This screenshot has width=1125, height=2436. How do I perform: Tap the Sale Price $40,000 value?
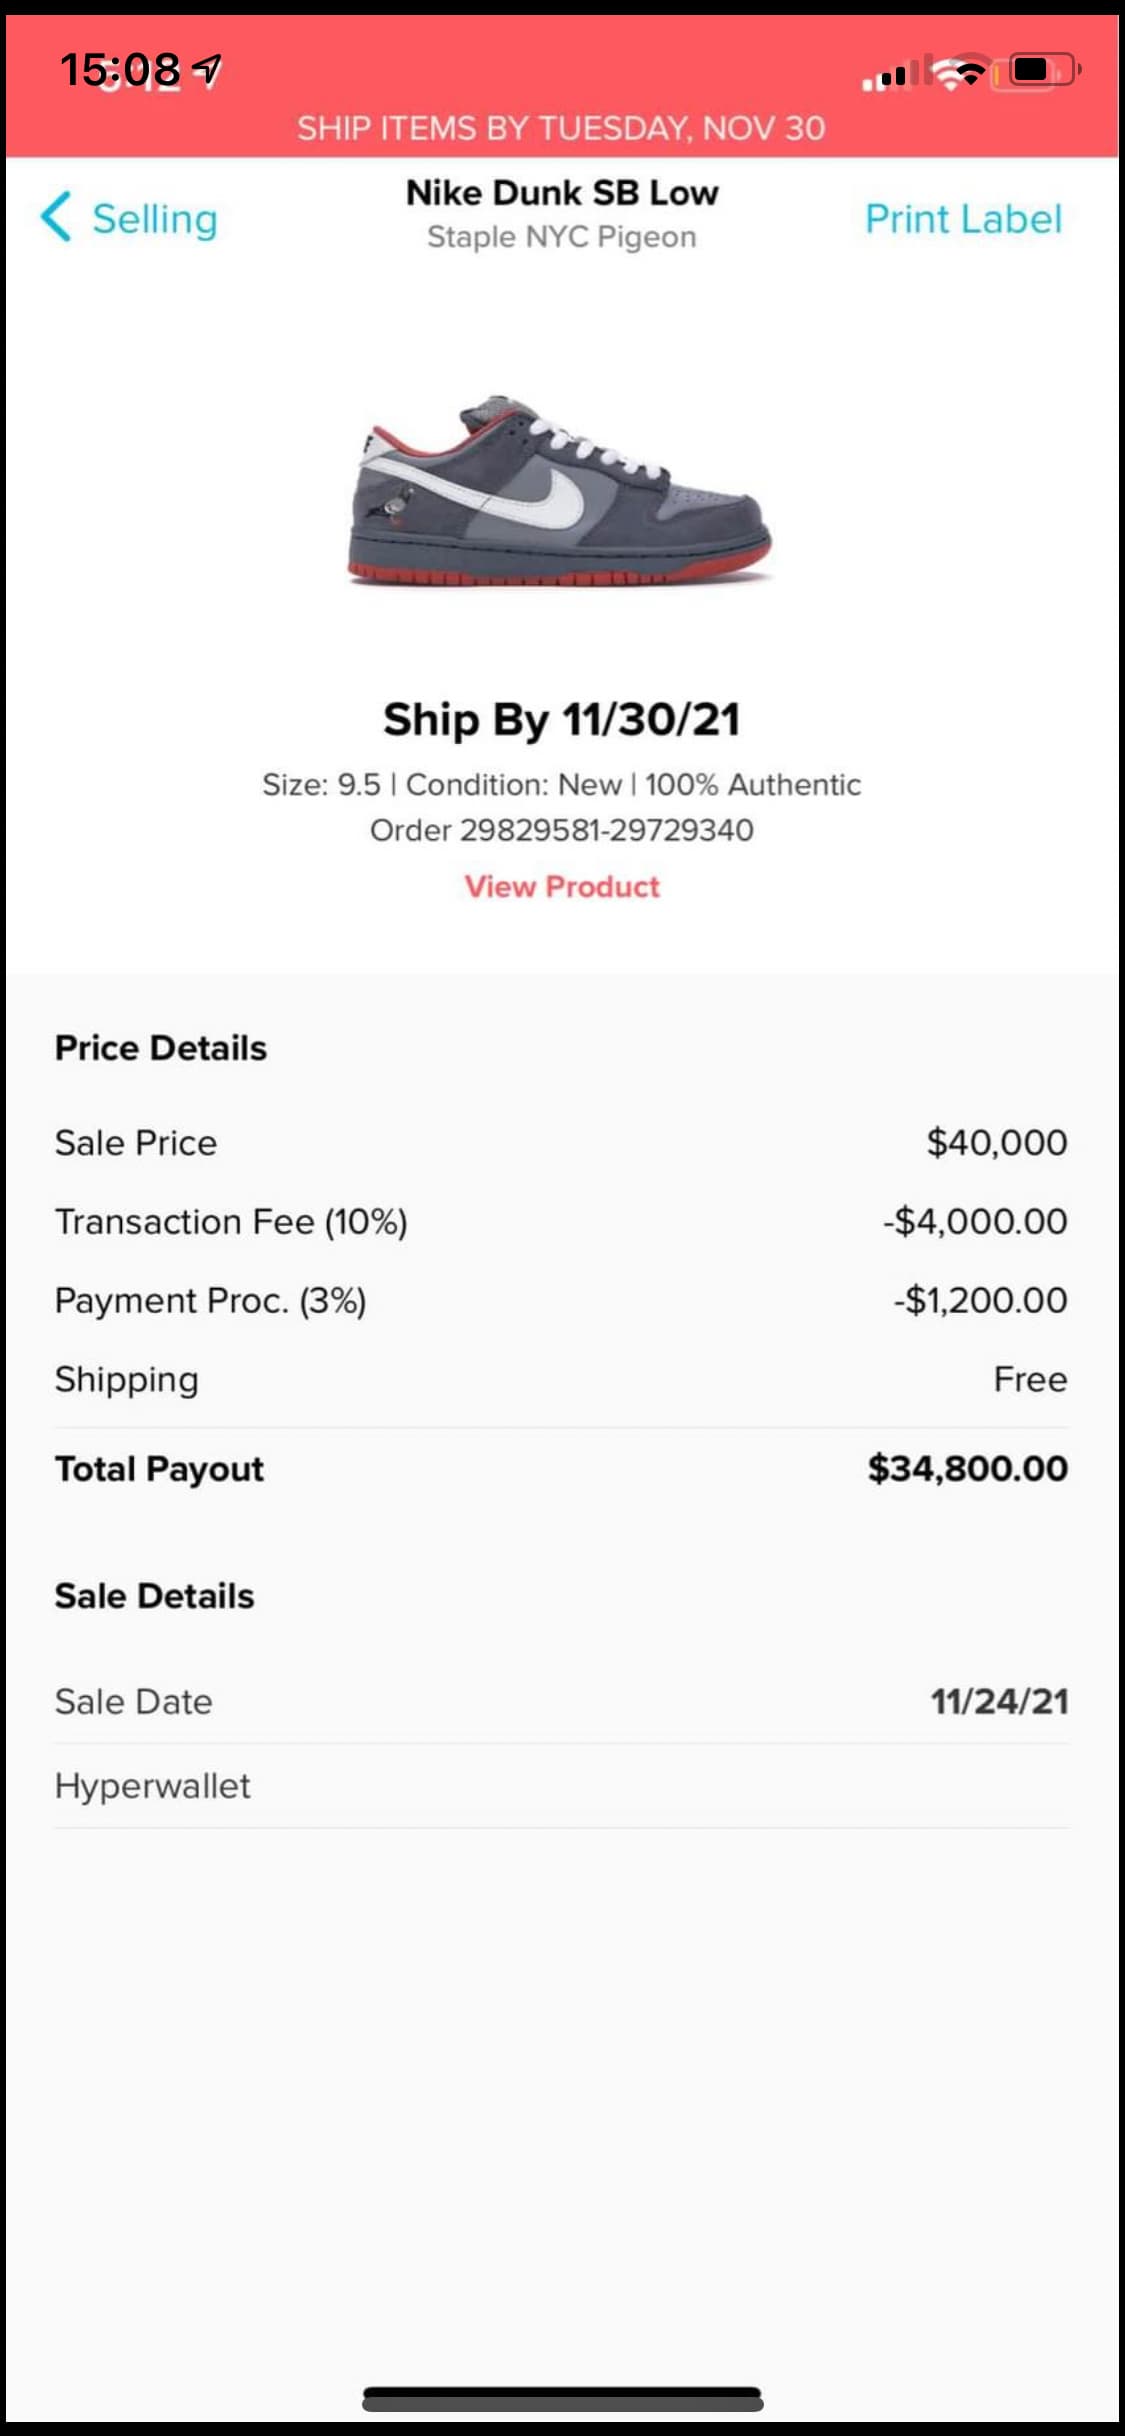point(996,1142)
